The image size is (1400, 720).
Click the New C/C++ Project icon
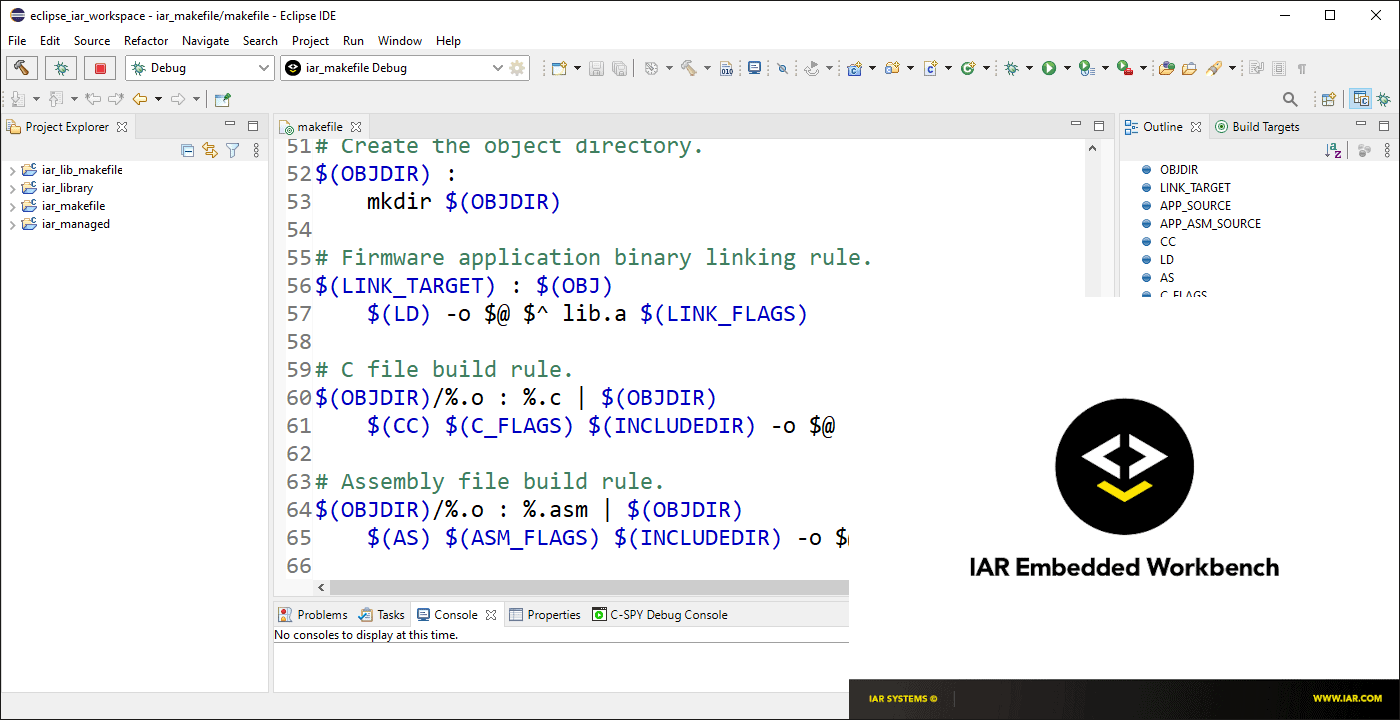855,68
